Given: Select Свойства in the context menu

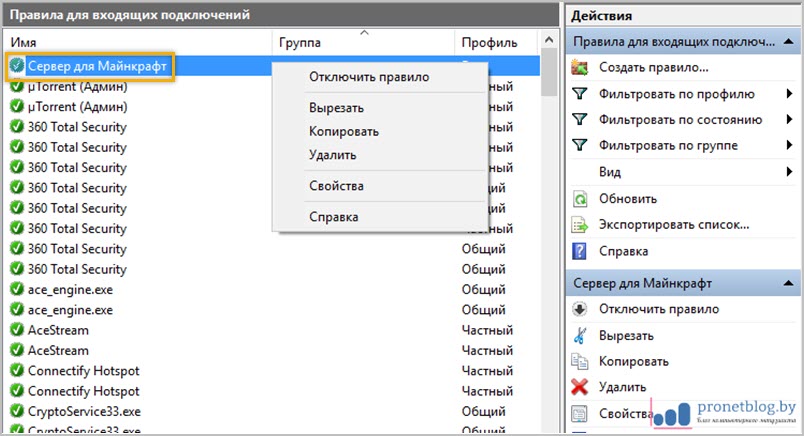Looking at the screenshot, I should click(x=336, y=186).
